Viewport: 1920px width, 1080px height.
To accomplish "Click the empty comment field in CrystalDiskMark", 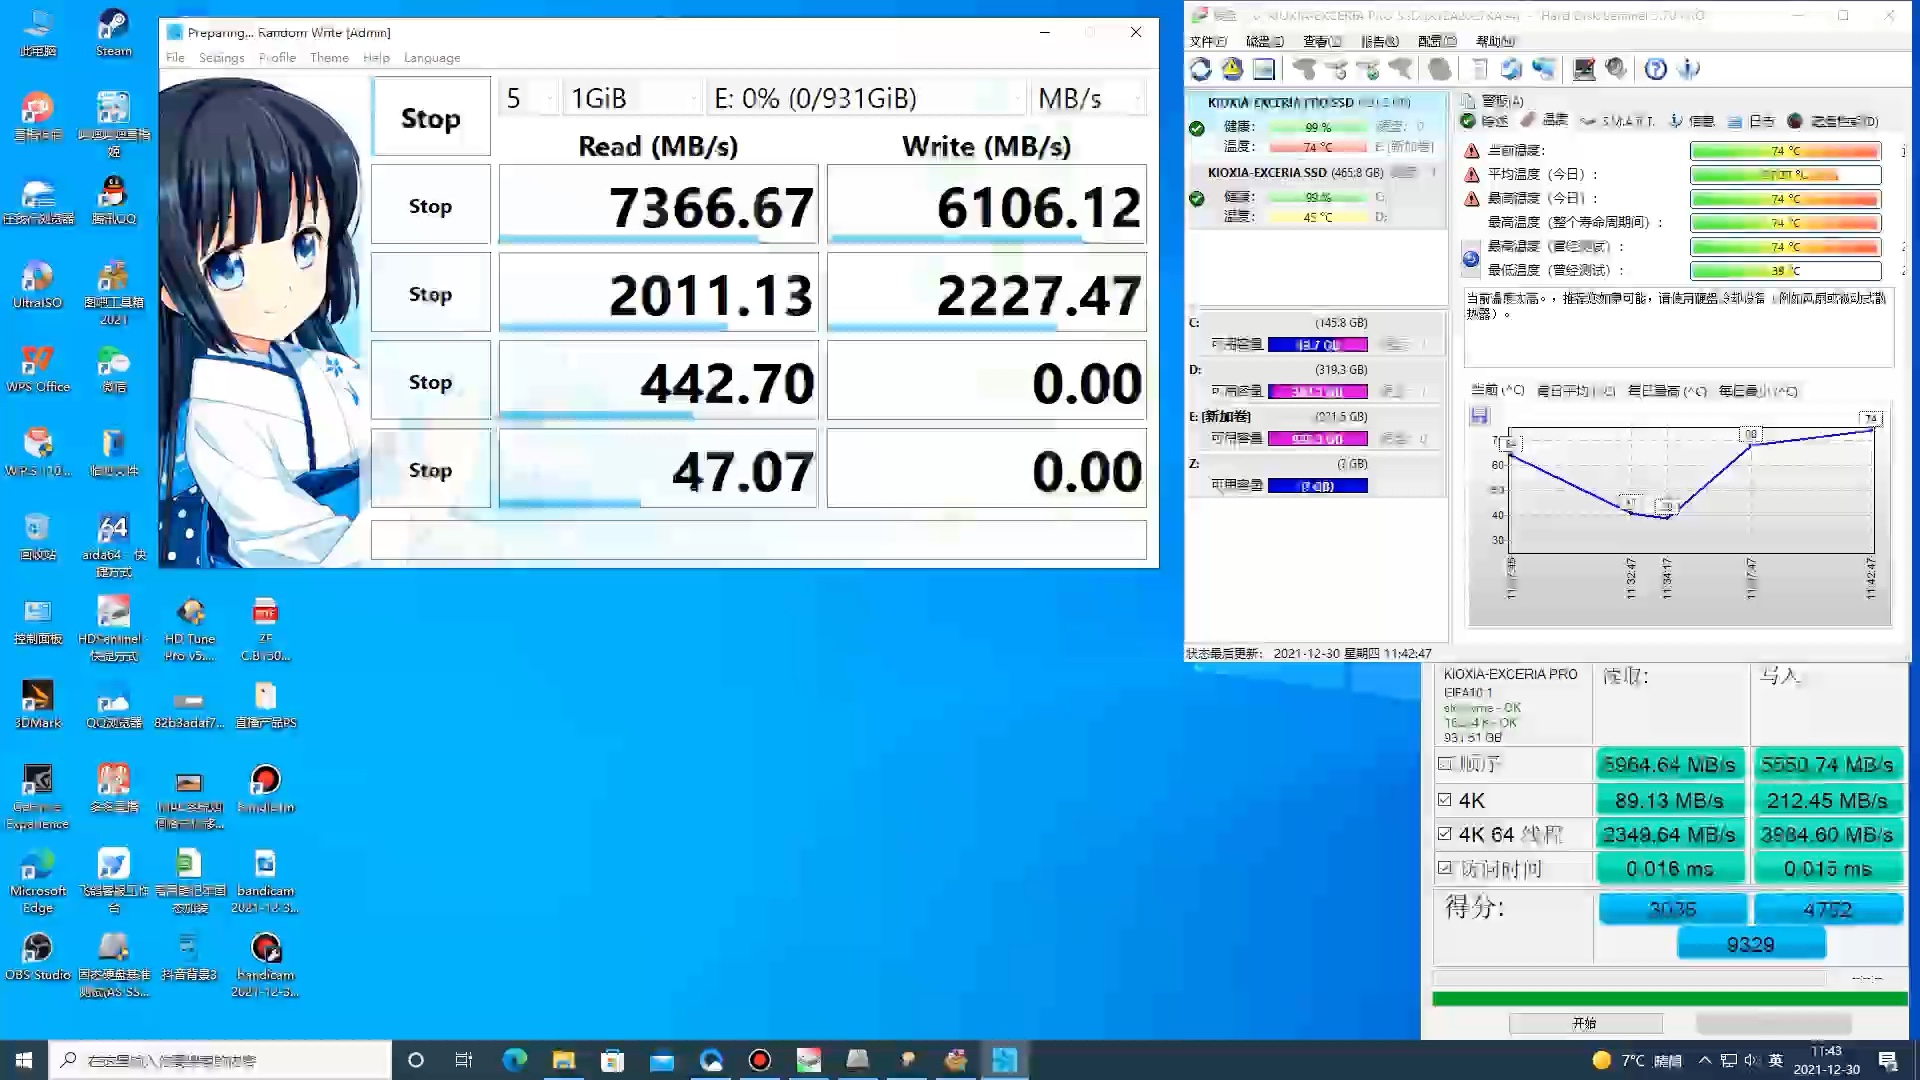I will point(758,540).
